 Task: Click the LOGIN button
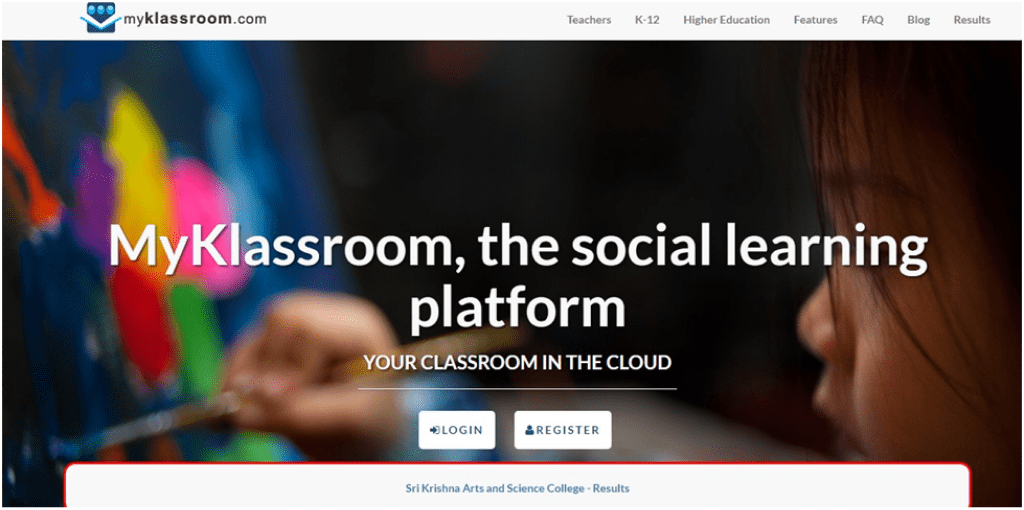[457, 430]
